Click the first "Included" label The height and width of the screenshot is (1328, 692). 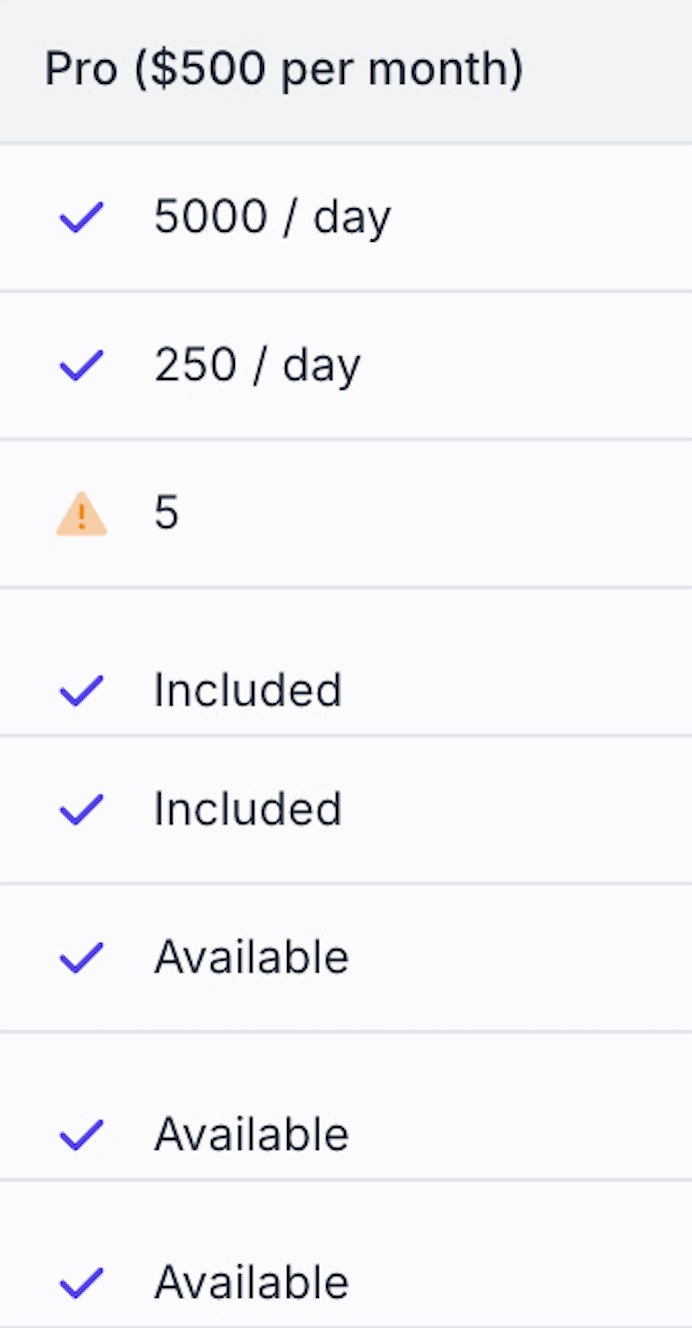(x=247, y=690)
